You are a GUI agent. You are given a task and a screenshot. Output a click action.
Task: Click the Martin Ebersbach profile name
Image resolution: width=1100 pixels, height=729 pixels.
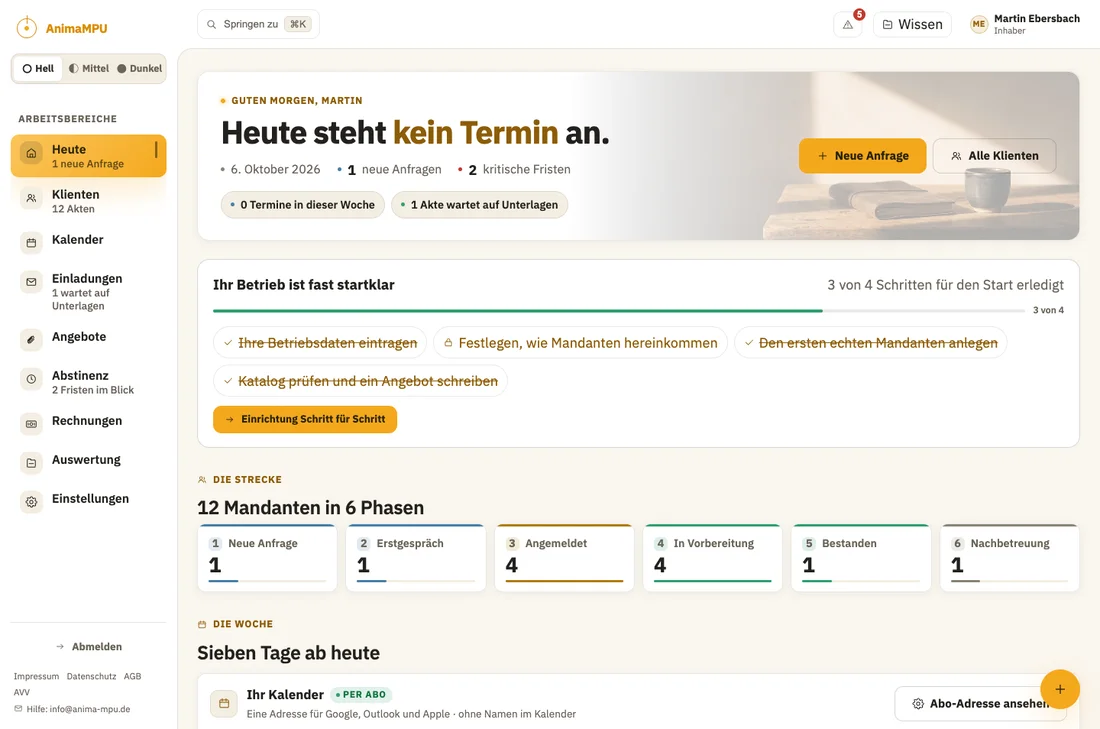tap(1036, 18)
